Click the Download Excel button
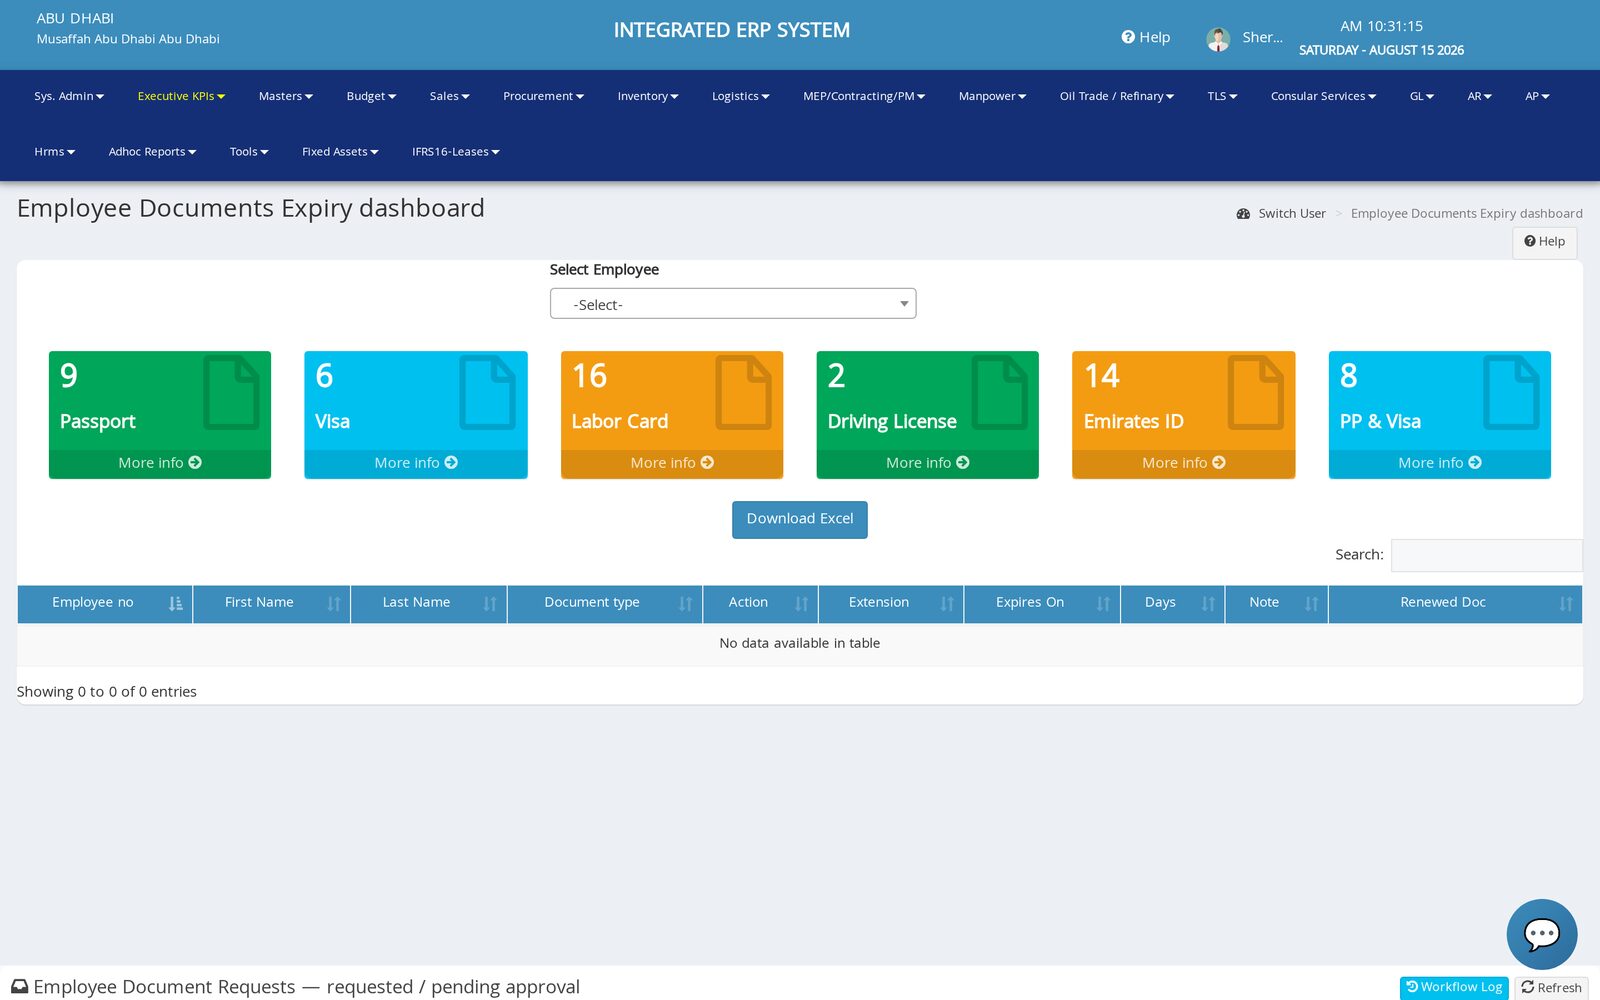Image resolution: width=1600 pixels, height=1000 pixels. click(x=800, y=519)
